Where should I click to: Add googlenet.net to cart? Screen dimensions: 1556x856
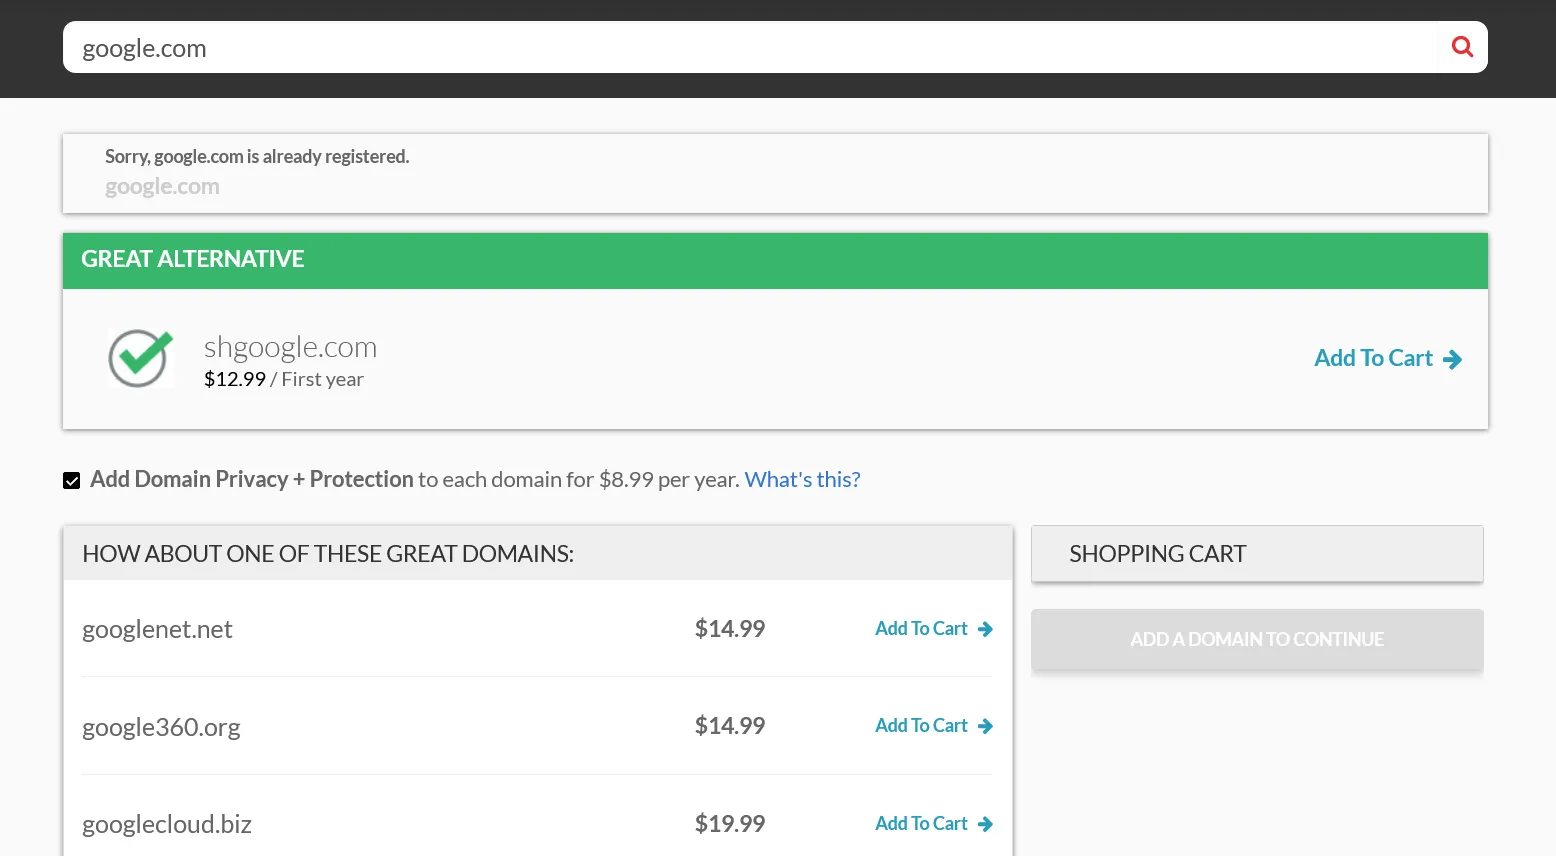tap(934, 629)
